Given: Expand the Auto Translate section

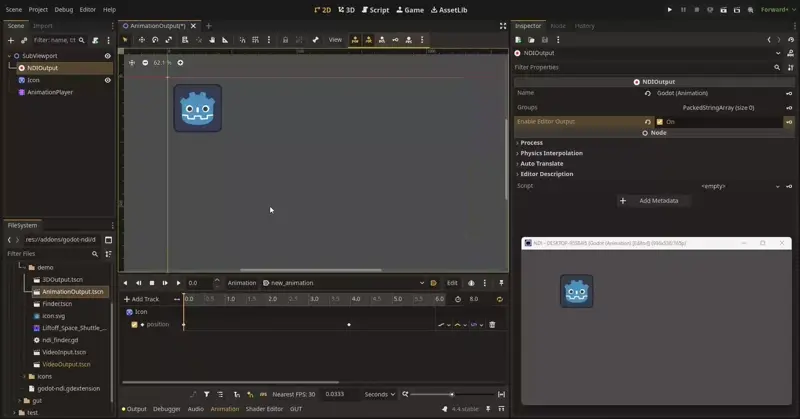Looking at the screenshot, I should [x=541, y=164].
